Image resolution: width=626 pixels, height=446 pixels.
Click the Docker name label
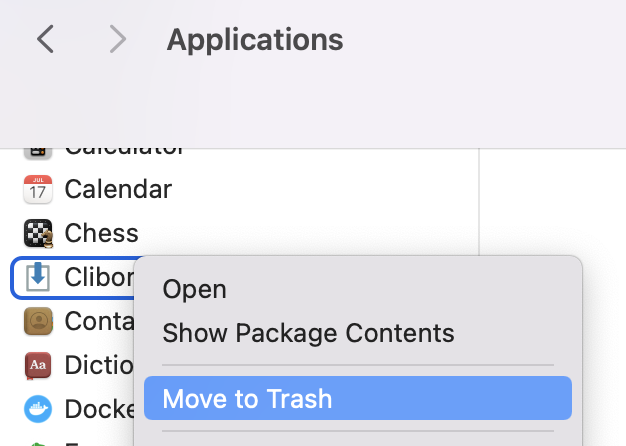pos(99,409)
